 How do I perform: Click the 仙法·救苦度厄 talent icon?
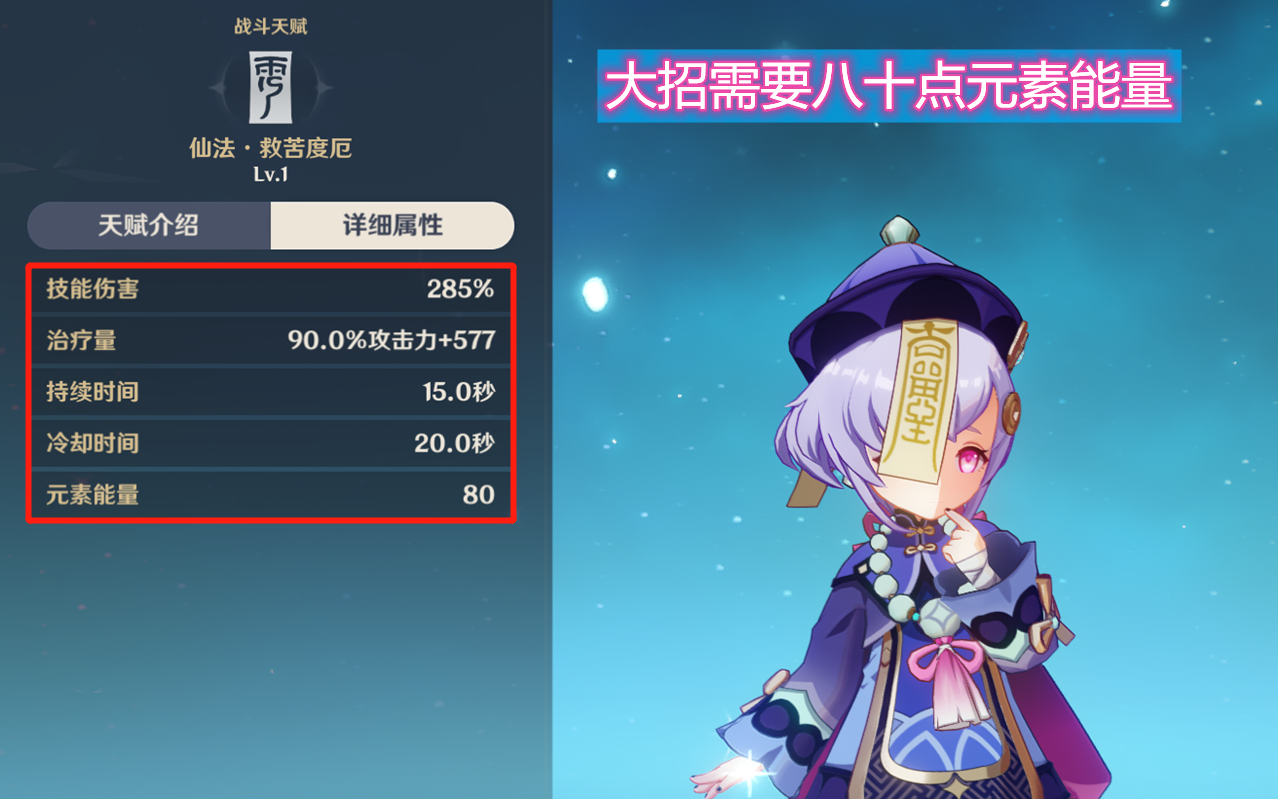coord(270,88)
